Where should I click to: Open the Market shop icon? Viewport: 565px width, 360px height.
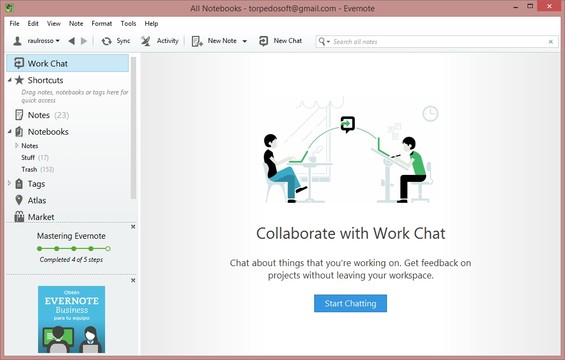pyautogui.click(x=19, y=217)
